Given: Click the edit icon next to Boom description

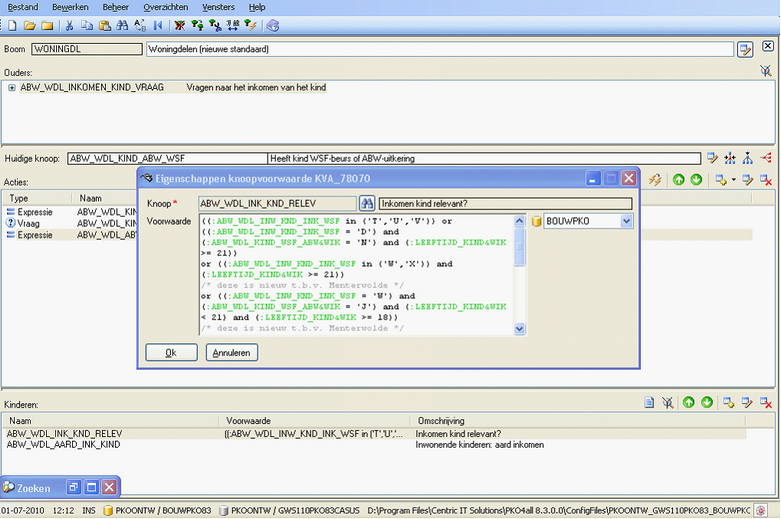Looking at the screenshot, I should (745, 49).
